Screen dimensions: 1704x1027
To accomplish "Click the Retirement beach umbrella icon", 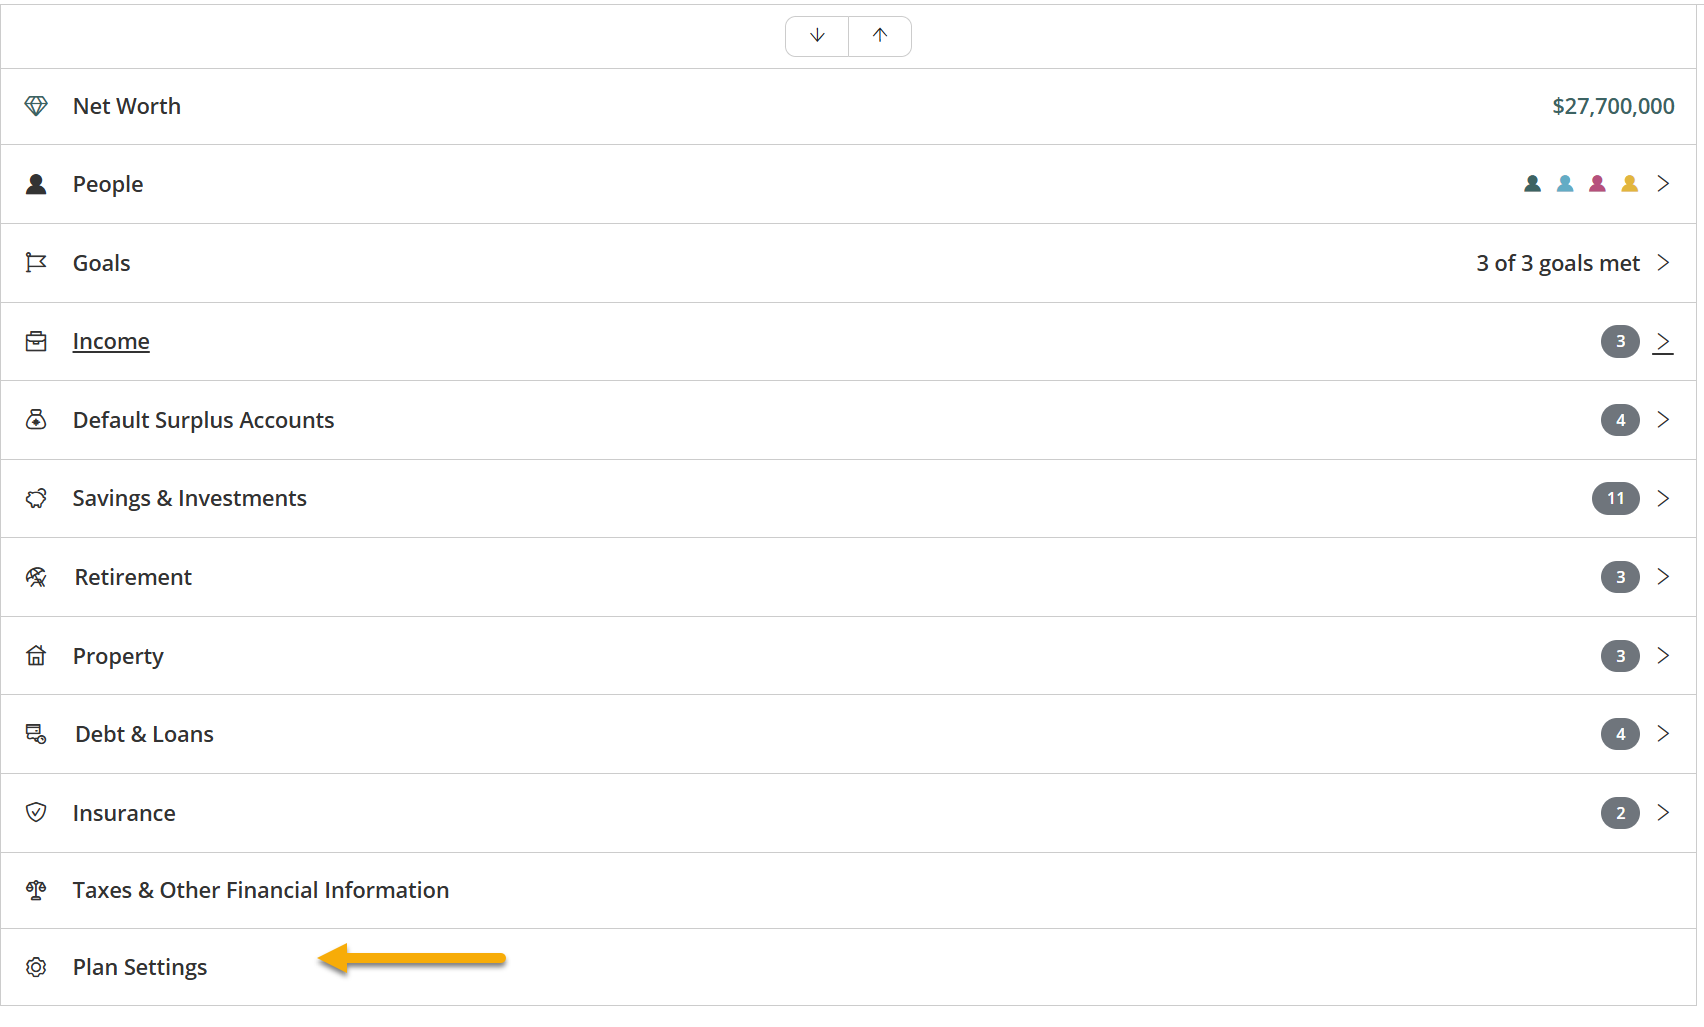I will click(x=36, y=577).
